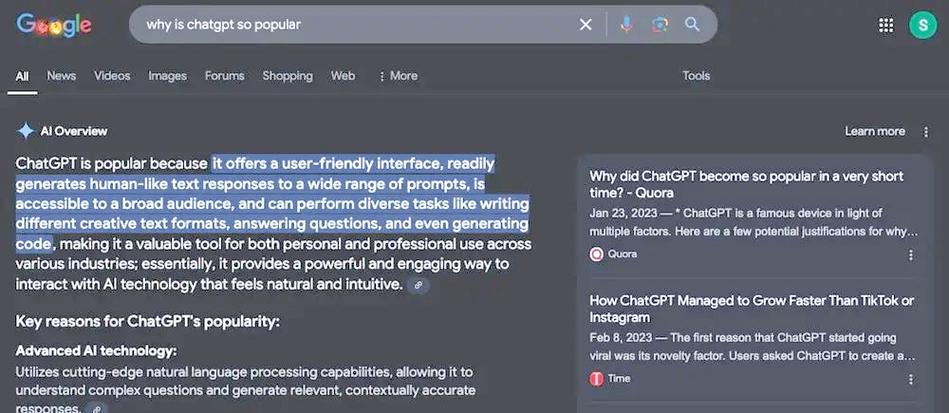This screenshot has width=949, height=413.
Task: Open 'How ChatGPT Managed to Grow Faster' article
Action: pos(752,309)
